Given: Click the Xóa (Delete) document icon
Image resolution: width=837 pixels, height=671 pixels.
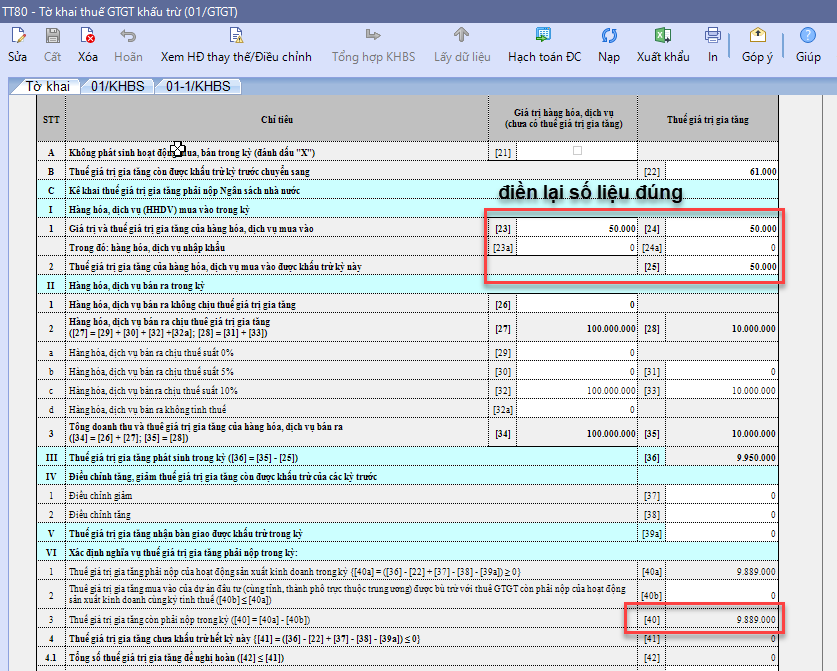Looking at the screenshot, I should tap(87, 36).
